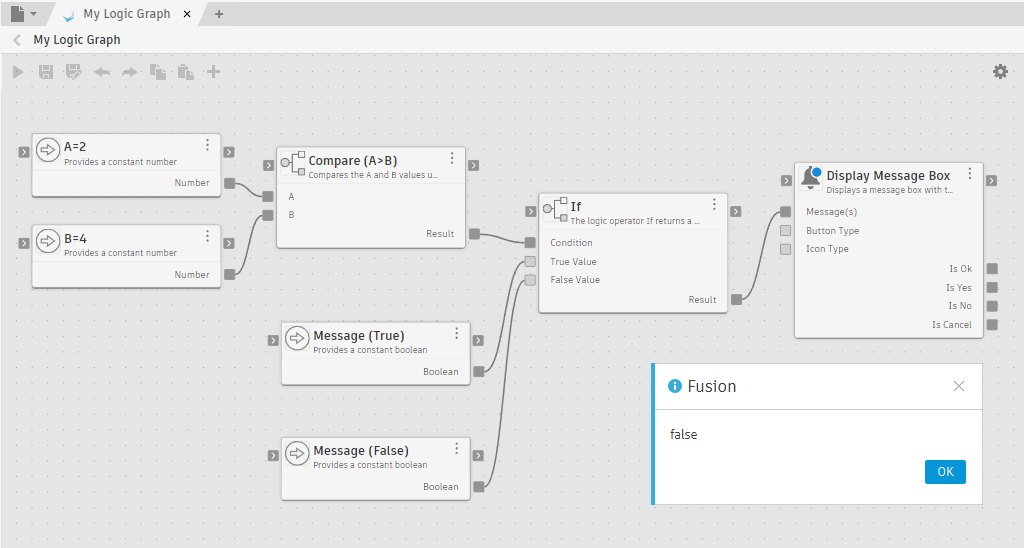The width and height of the screenshot is (1024, 548).
Task: Add a node with the plus toolbar icon
Action: click(x=213, y=72)
